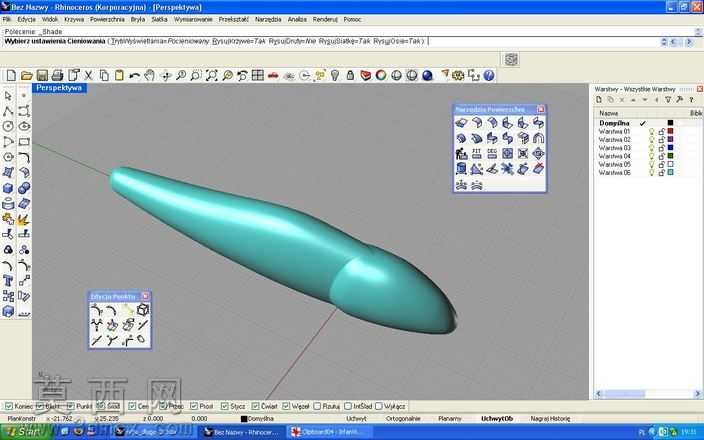This screenshot has width=704, height=440.
Task: Click the hammer tools icon in Warstwy panel
Action: click(679, 100)
